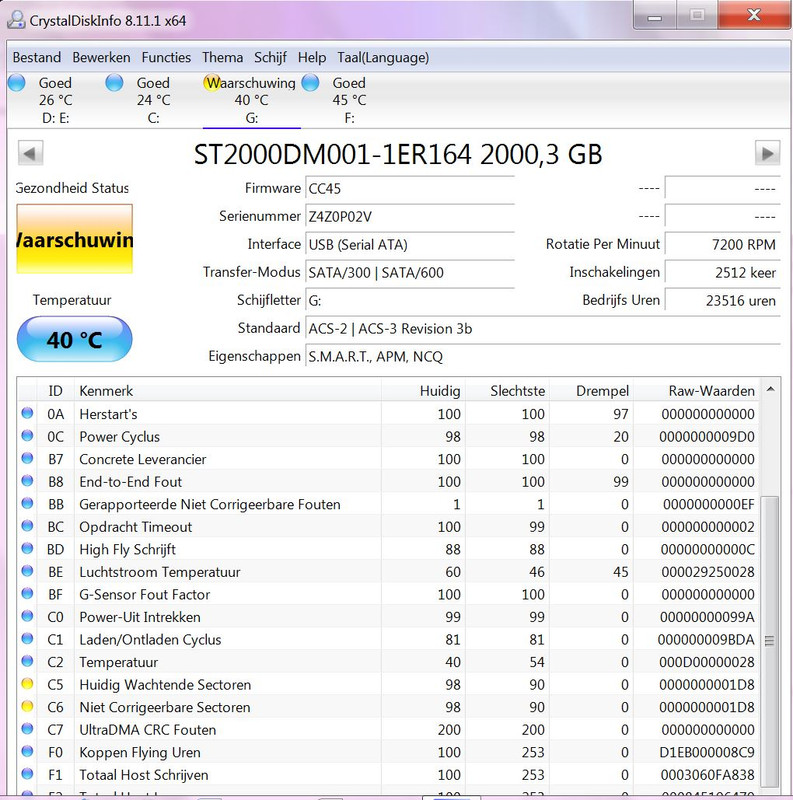Click status icon of Opdracht Timeout row

point(28,526)
